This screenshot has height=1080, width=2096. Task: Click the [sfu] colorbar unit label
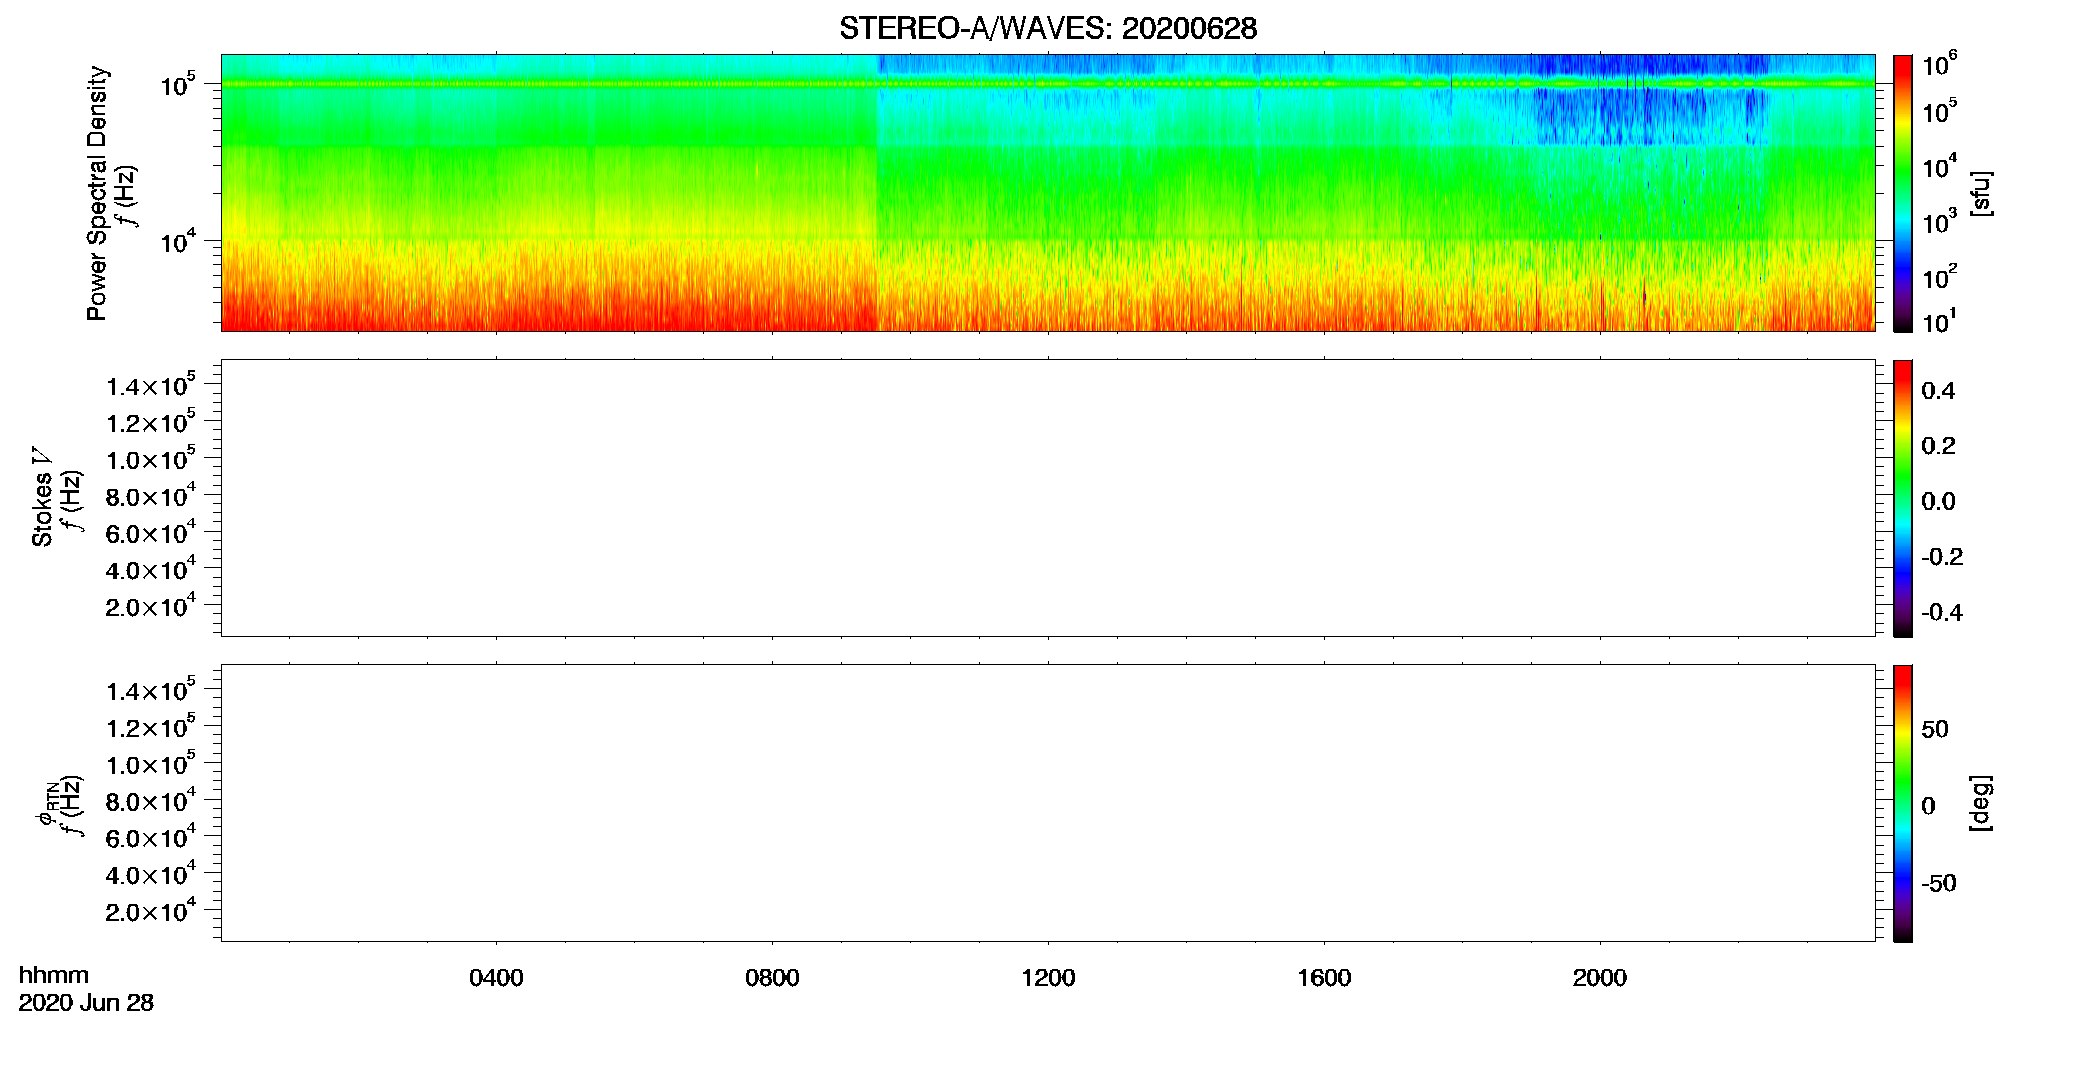point(1981,194)
